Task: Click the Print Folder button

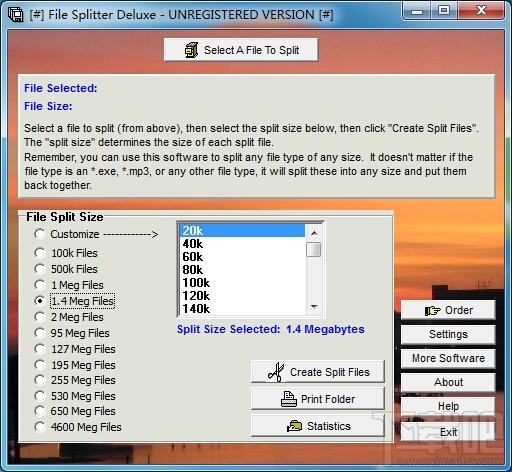Action: 318,399
